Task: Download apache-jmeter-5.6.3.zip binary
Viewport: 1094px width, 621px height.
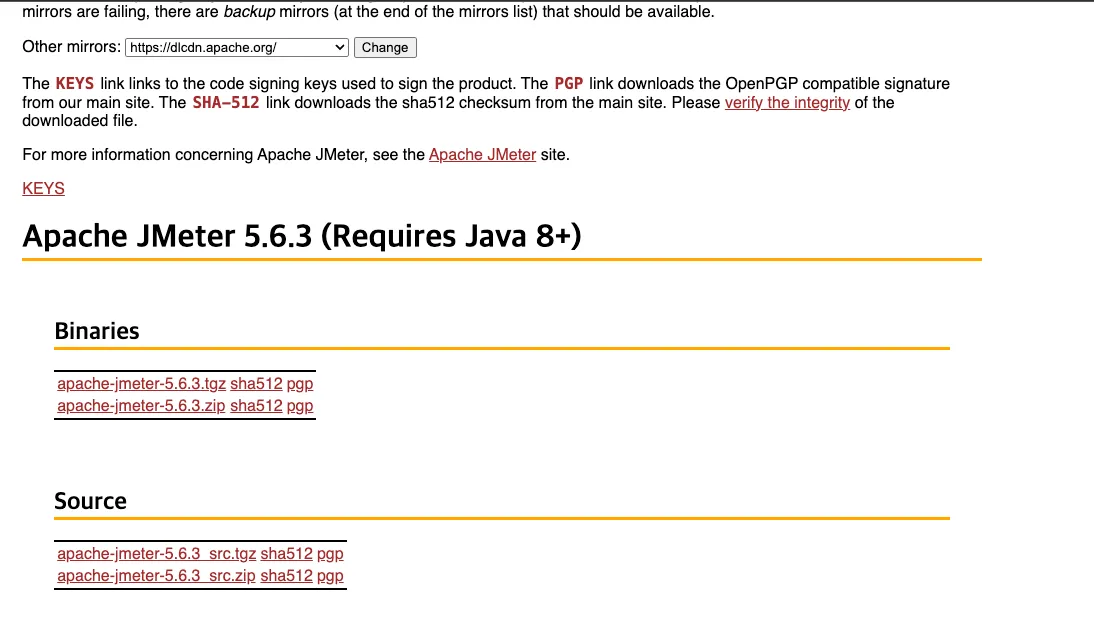Action: click(x=141, y=406)
